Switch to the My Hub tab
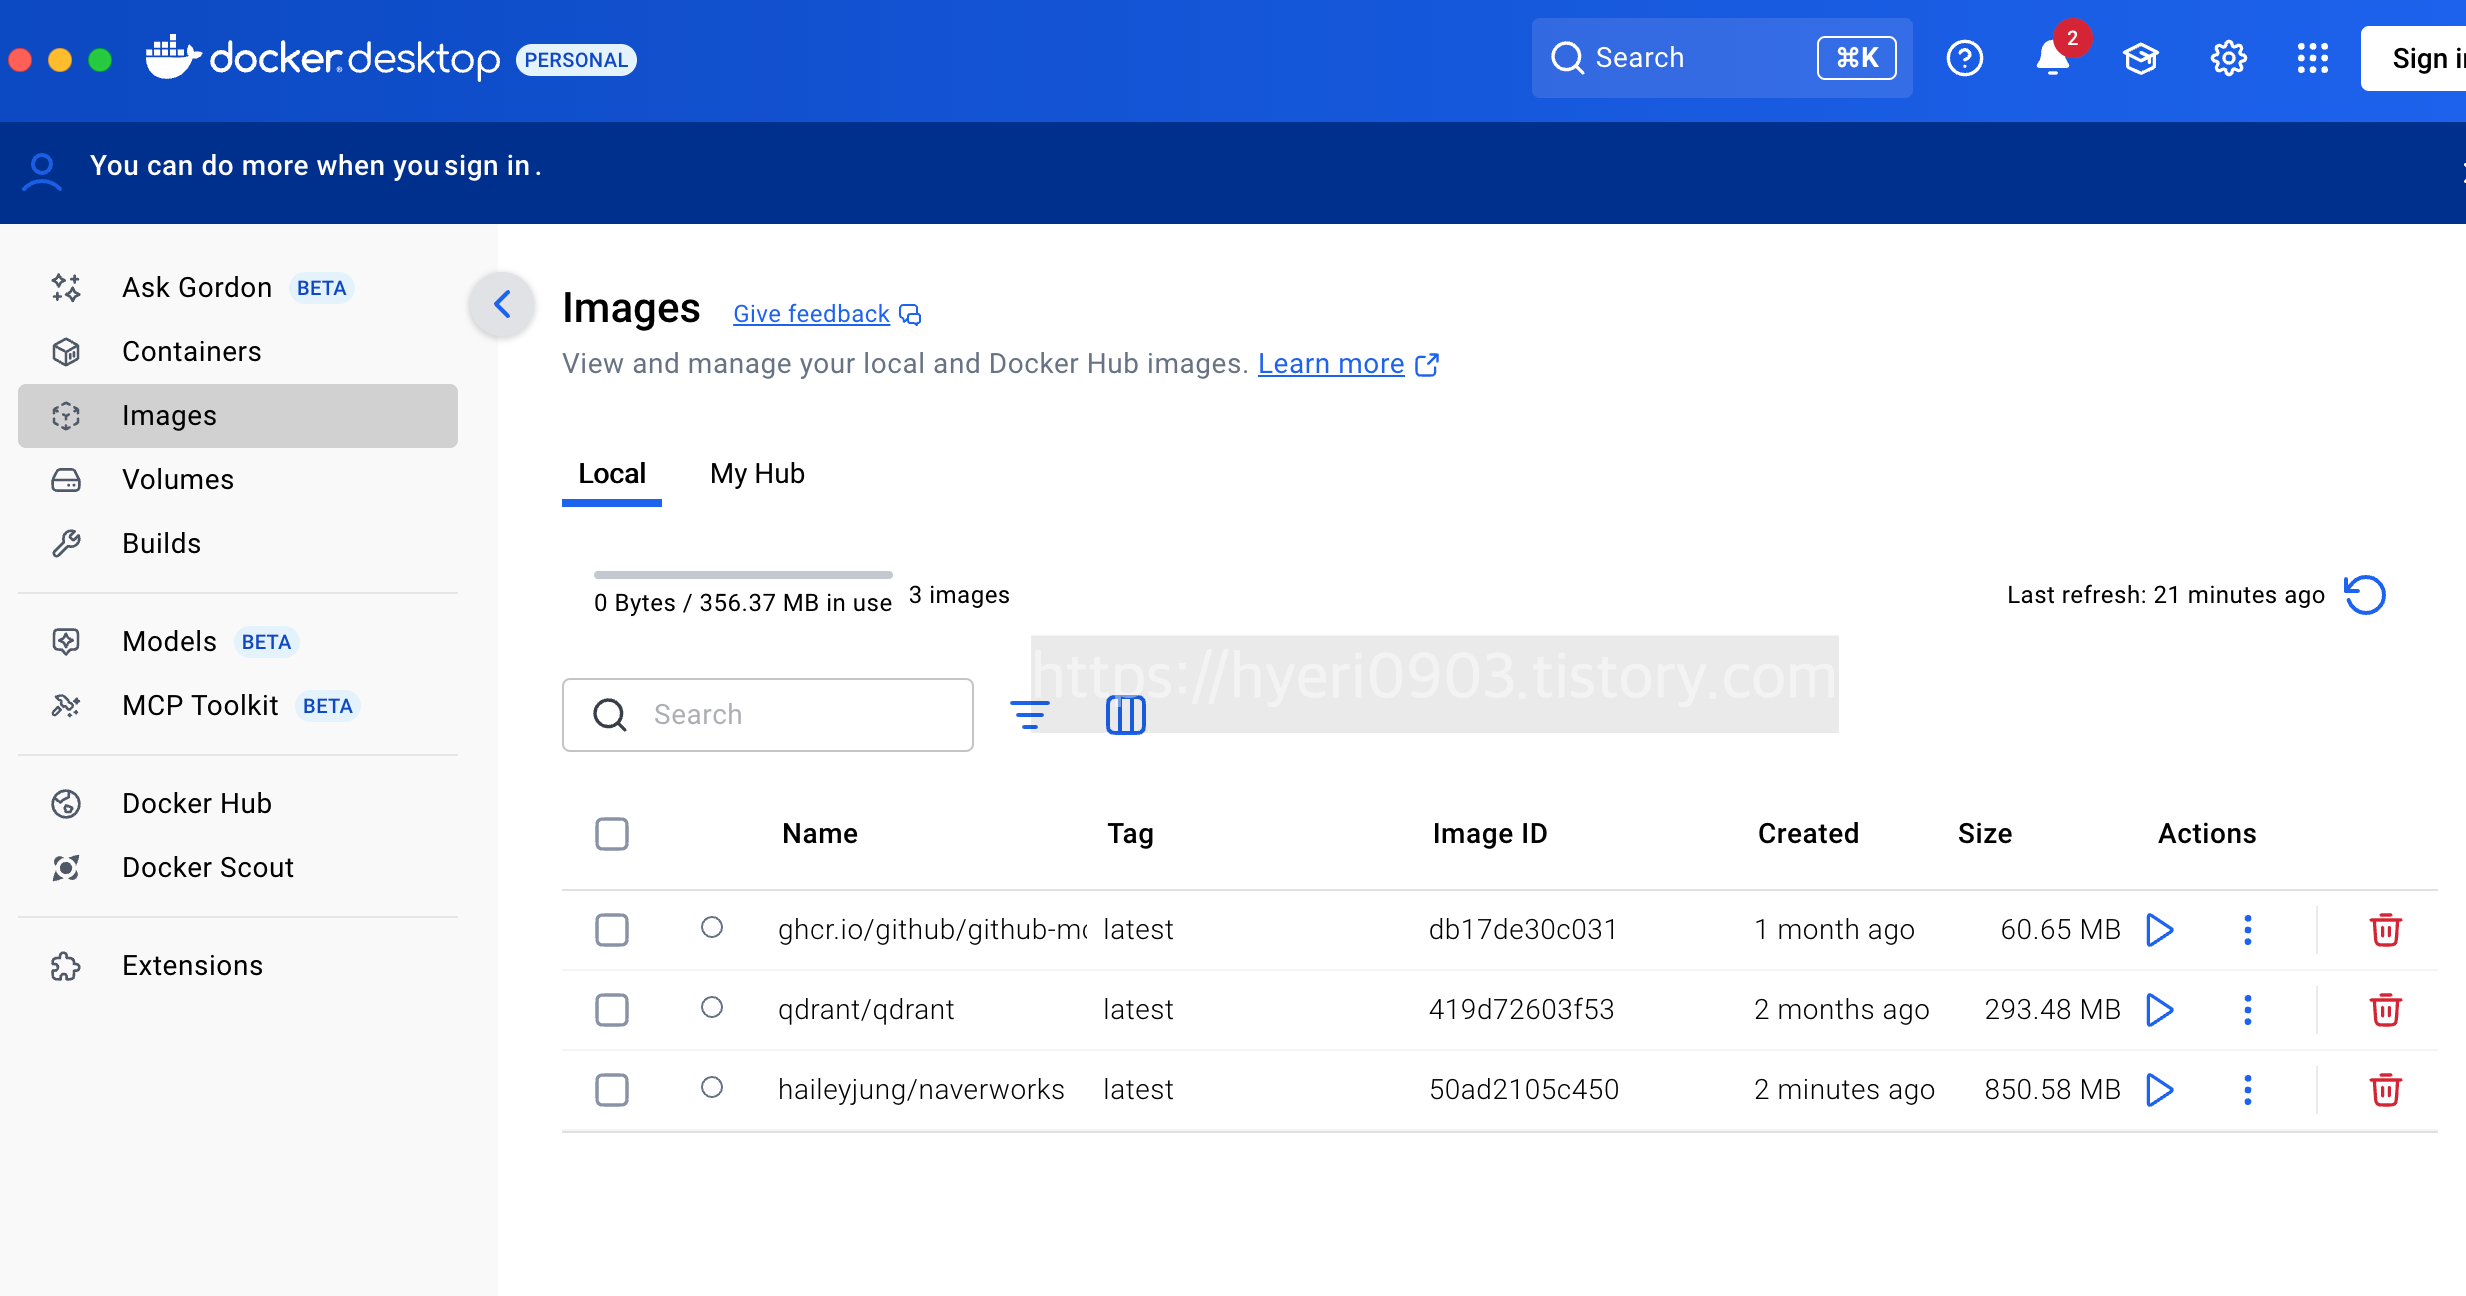The width and height of the screenshot is (2466, 1296). pyautogui.click(x=757, y=474)
